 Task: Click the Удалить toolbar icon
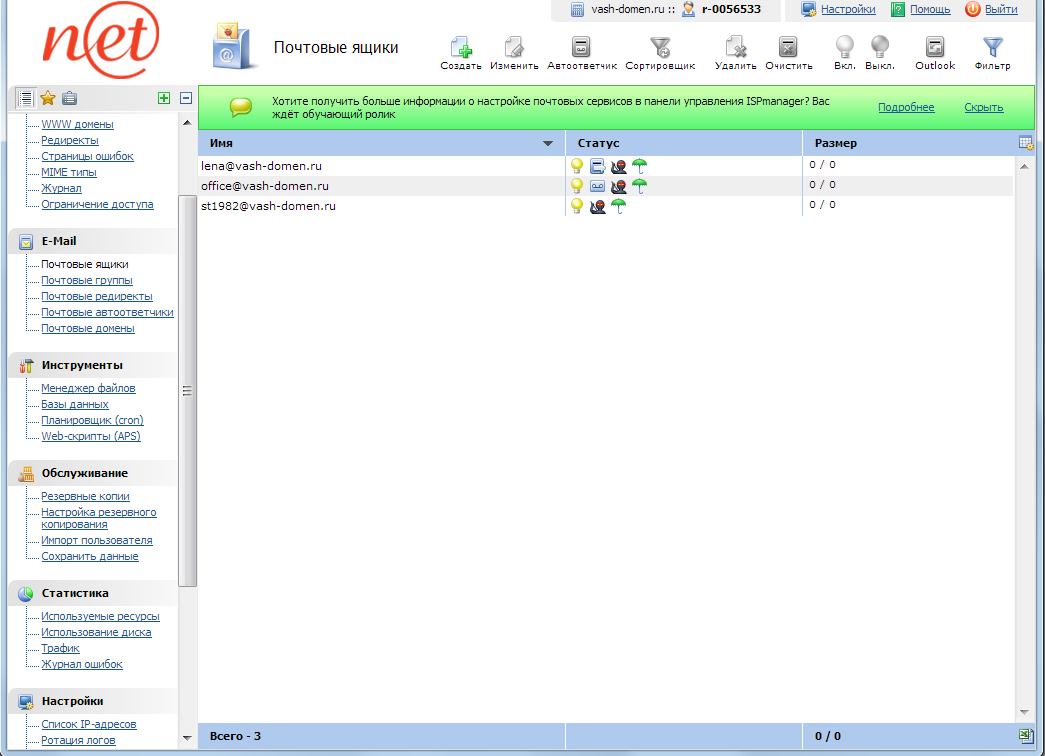(734, 48)
